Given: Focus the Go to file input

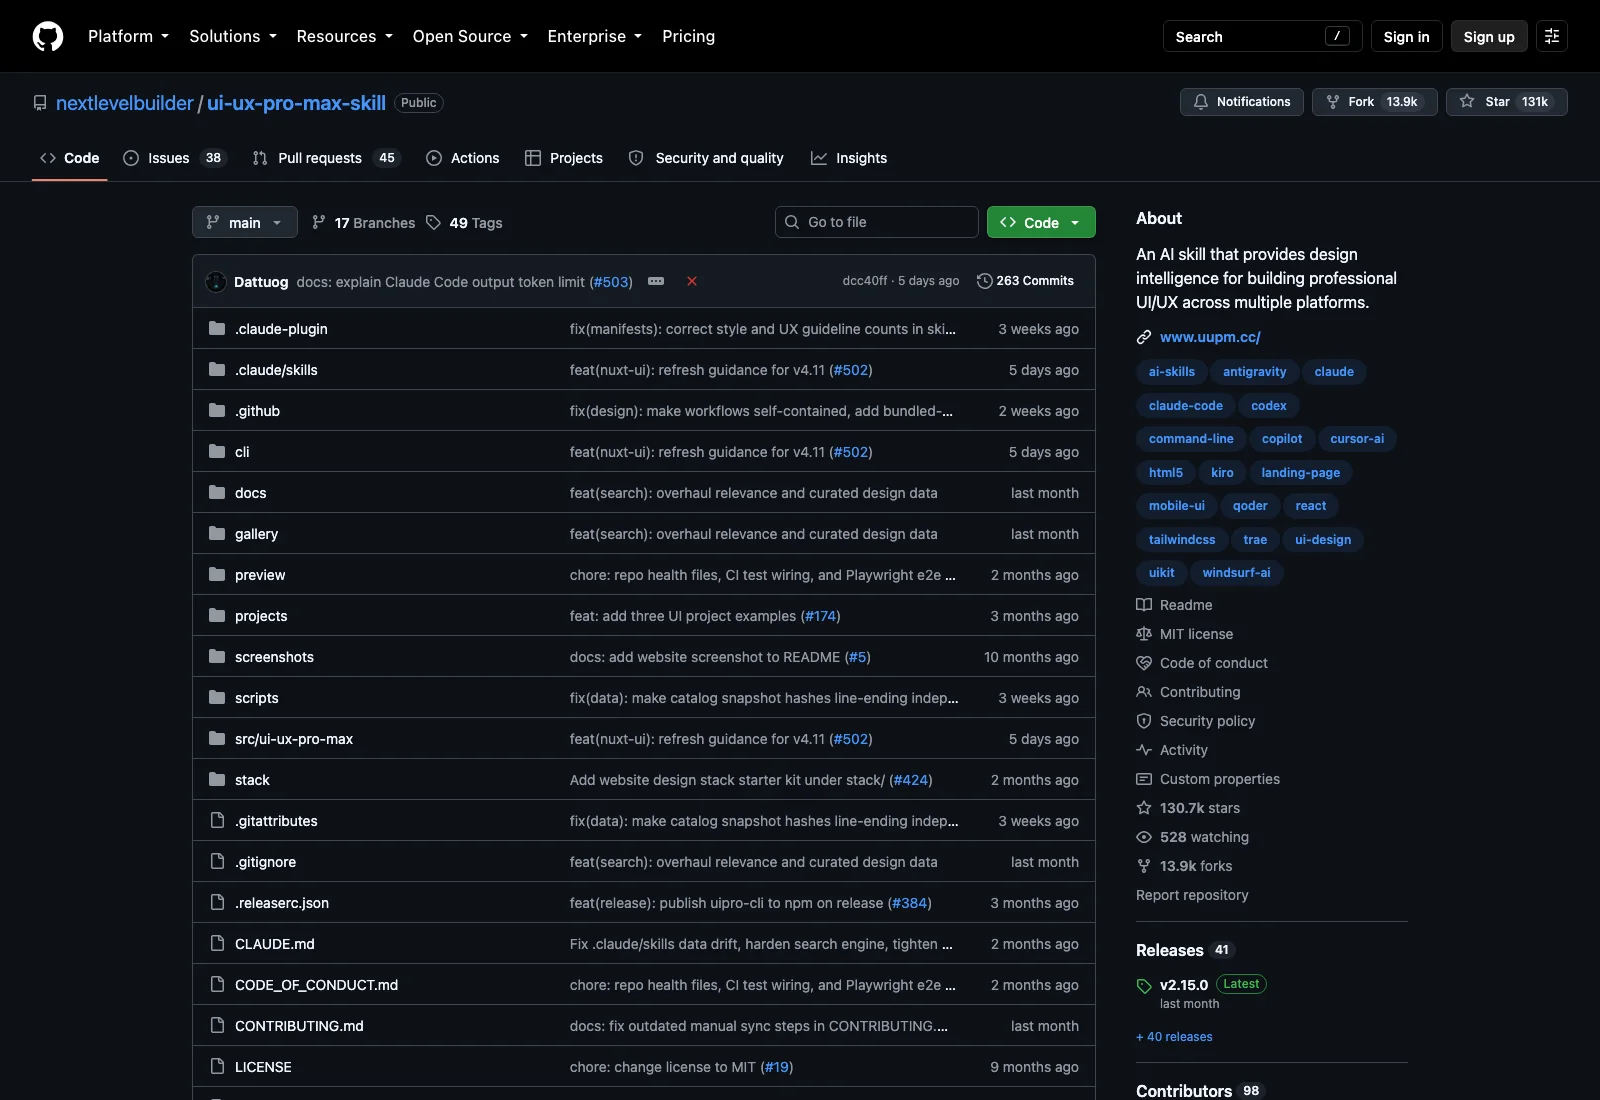Looking at the screenshot, I should [x=876, y=222].
